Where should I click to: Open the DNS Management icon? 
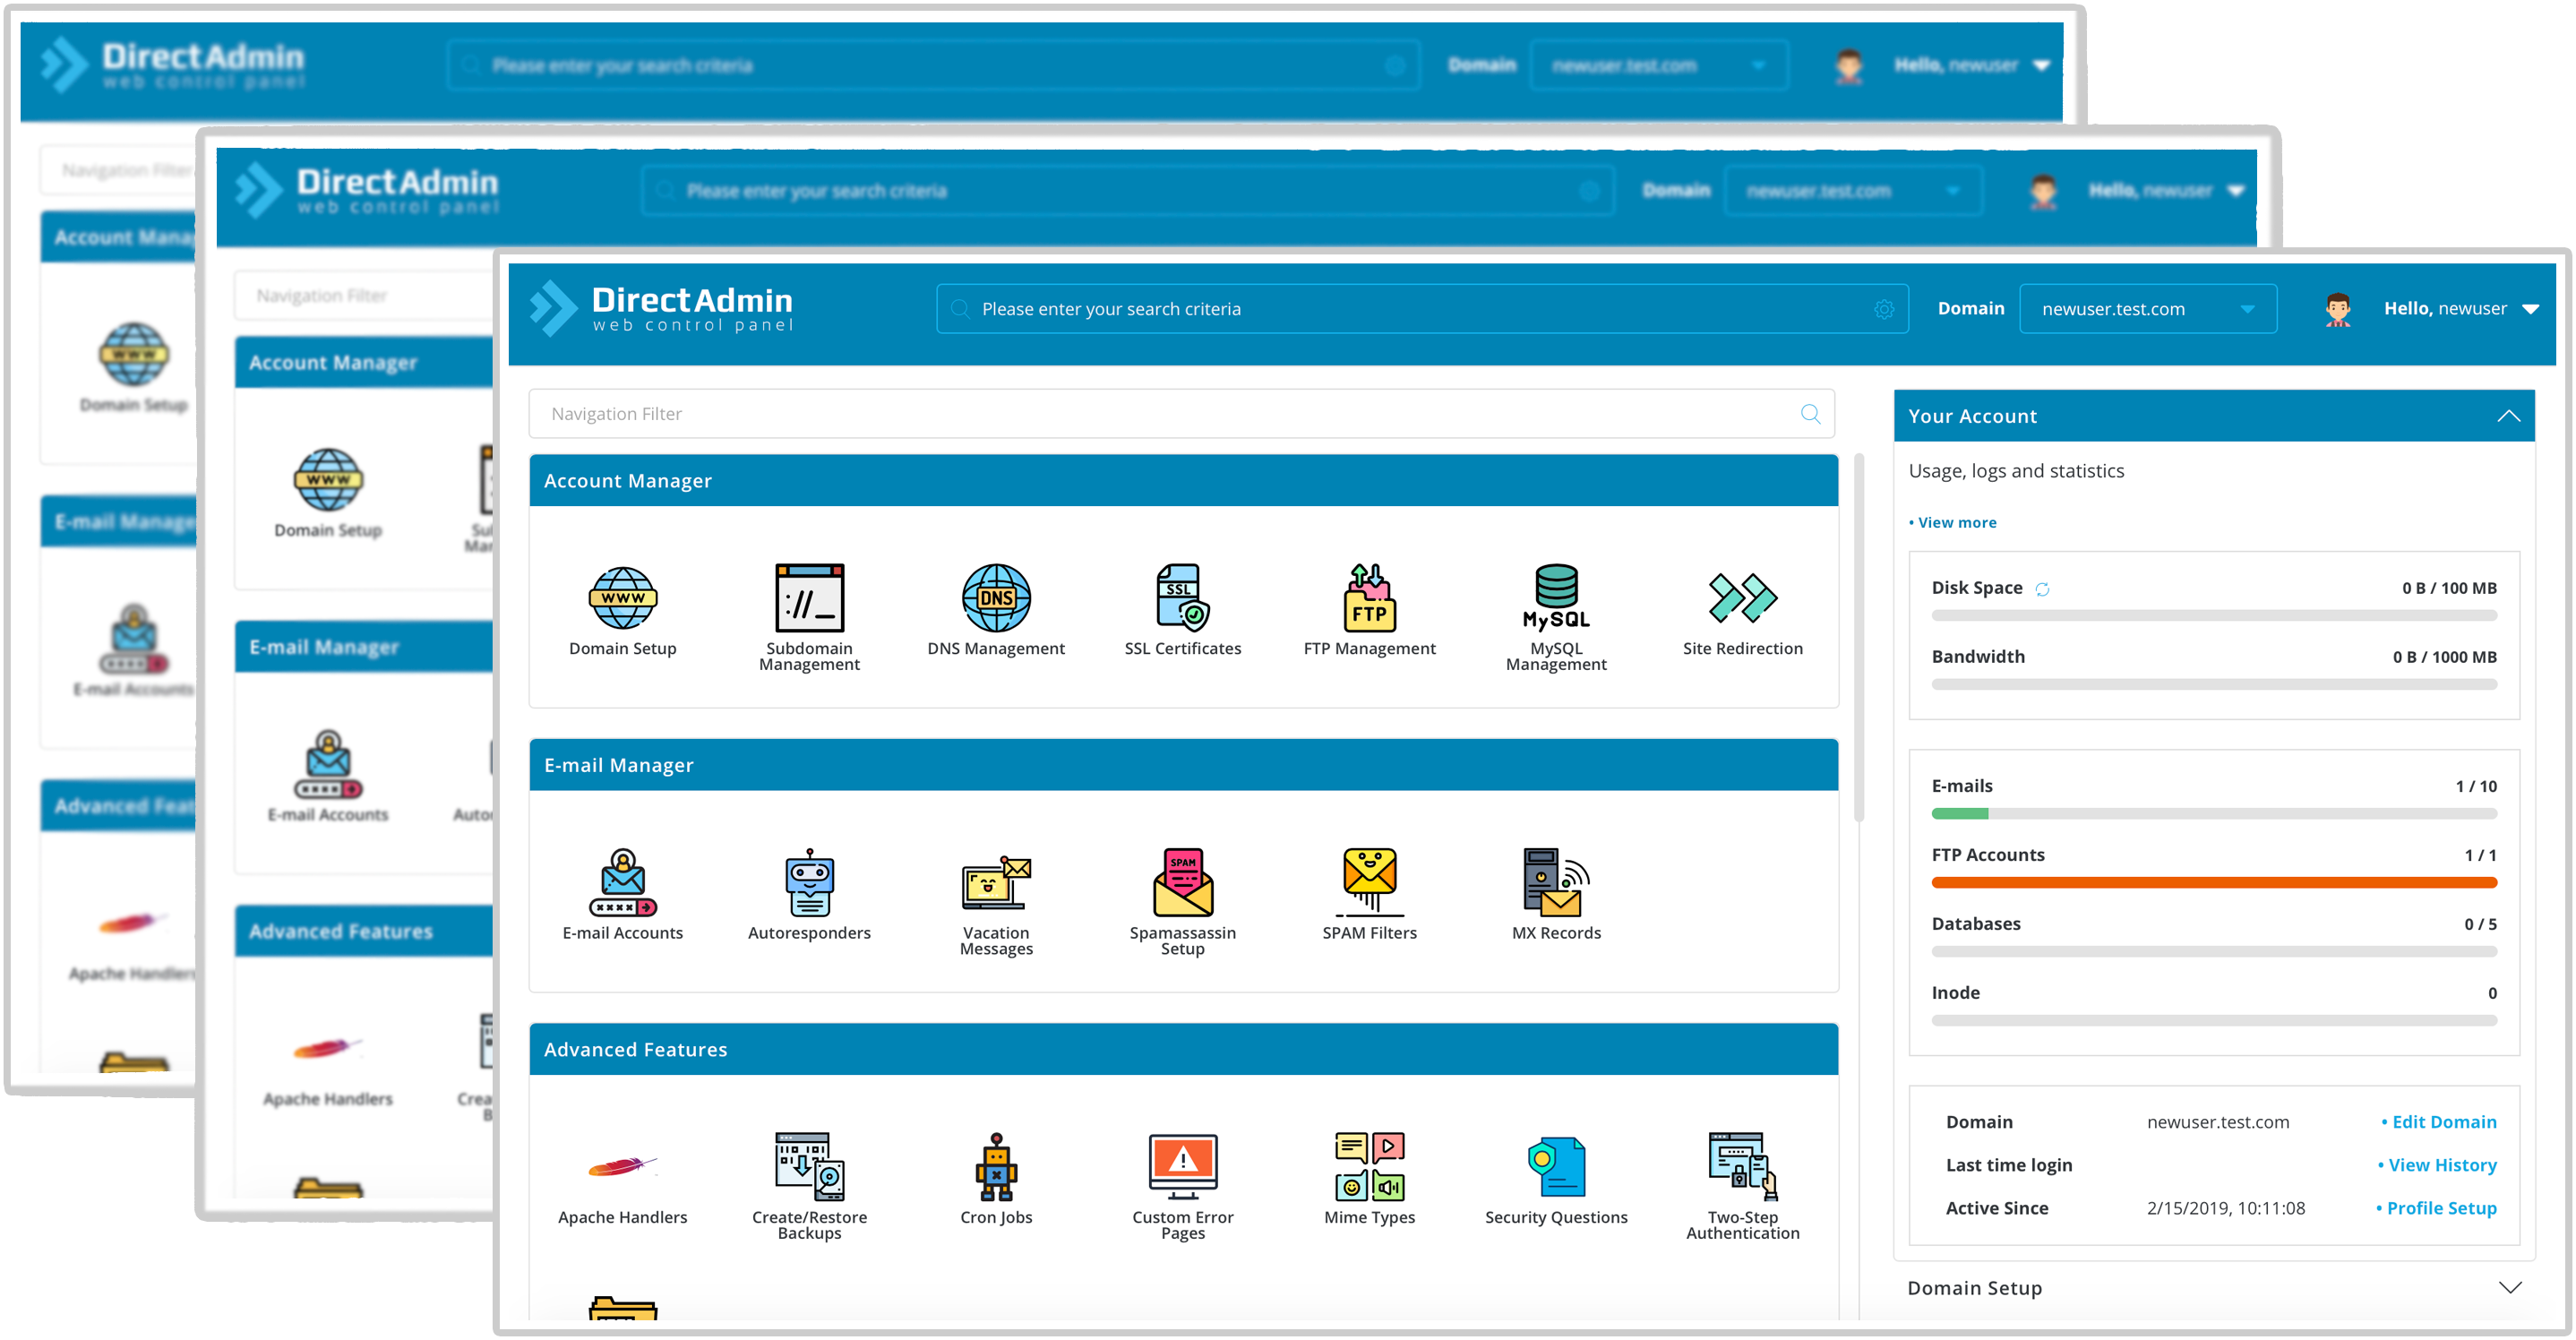[x=995, y=599]
